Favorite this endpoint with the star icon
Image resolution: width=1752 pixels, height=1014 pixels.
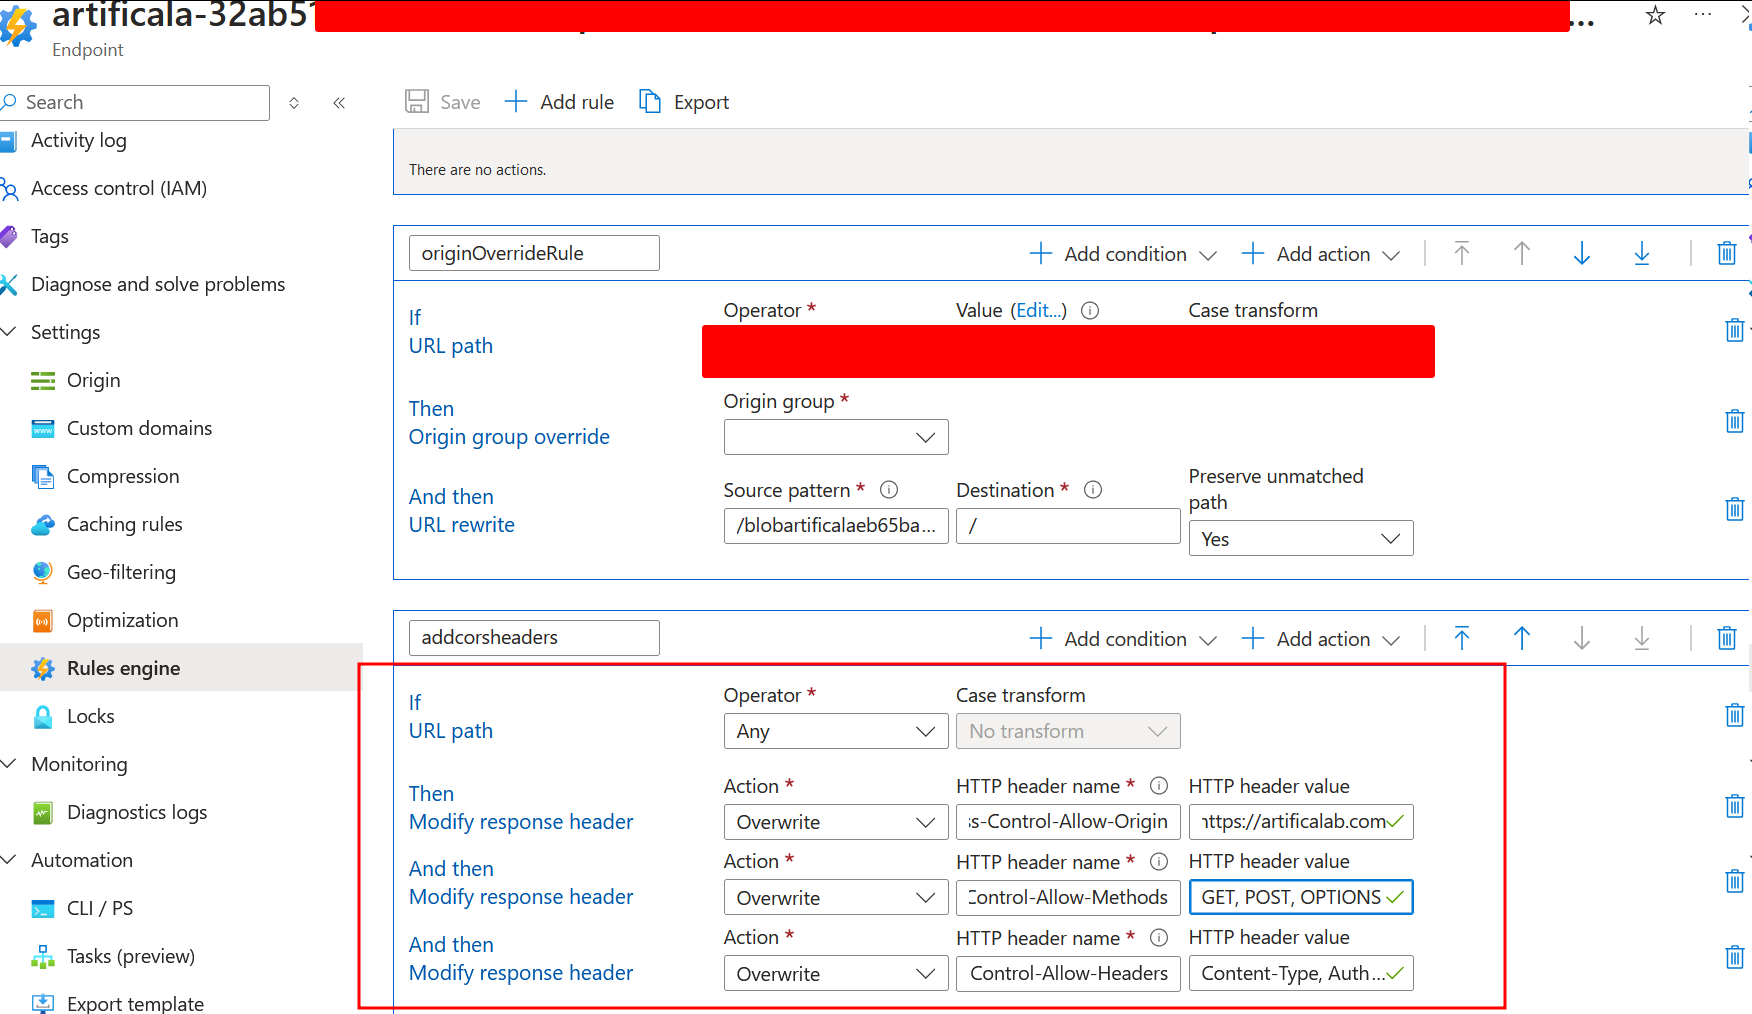[x=1655, y=16]
